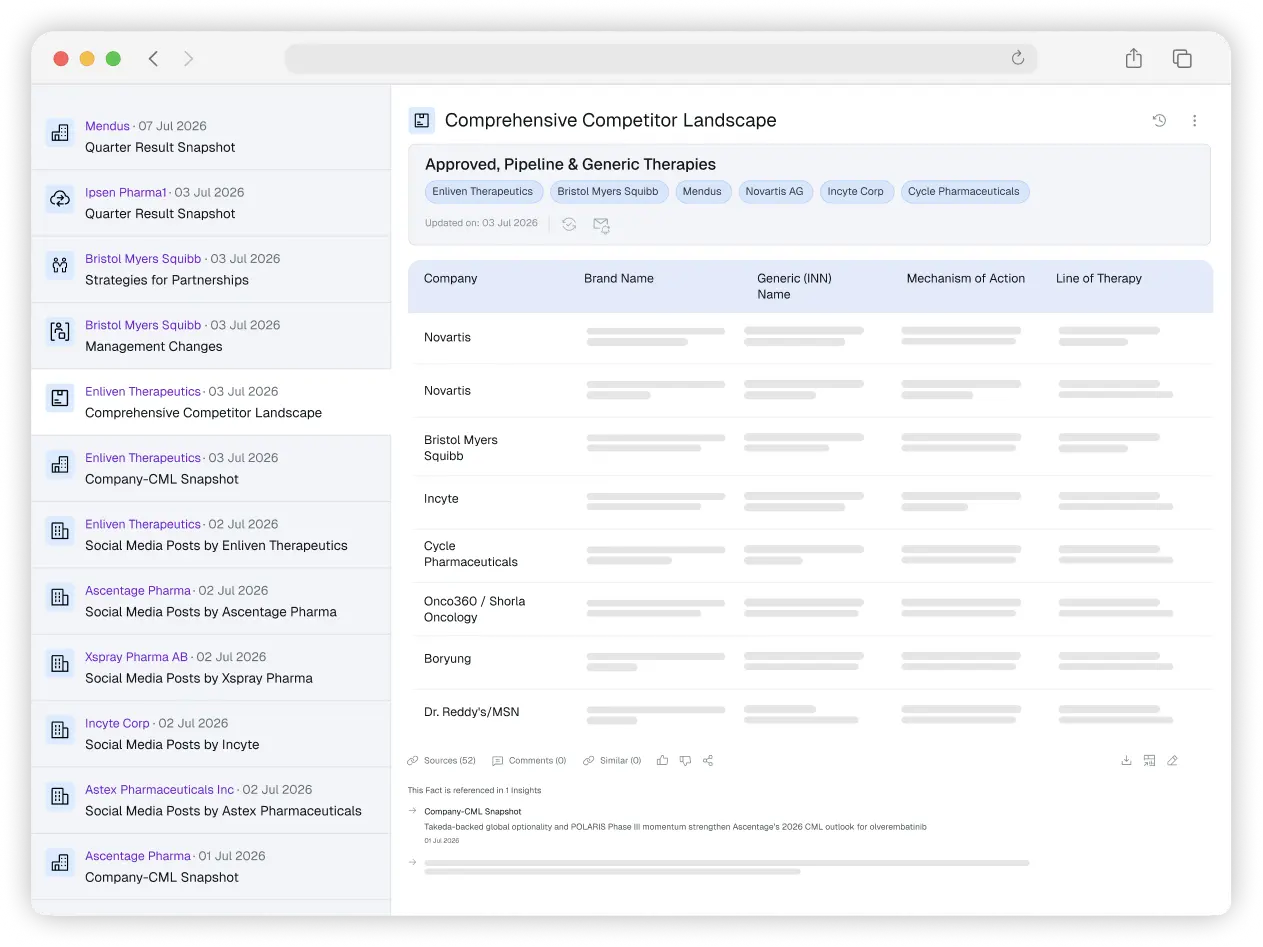Image resolution: width=1263 pixels, height=947 pixels.
Task: Click the browser back arrow
Action: coord(153,59)
